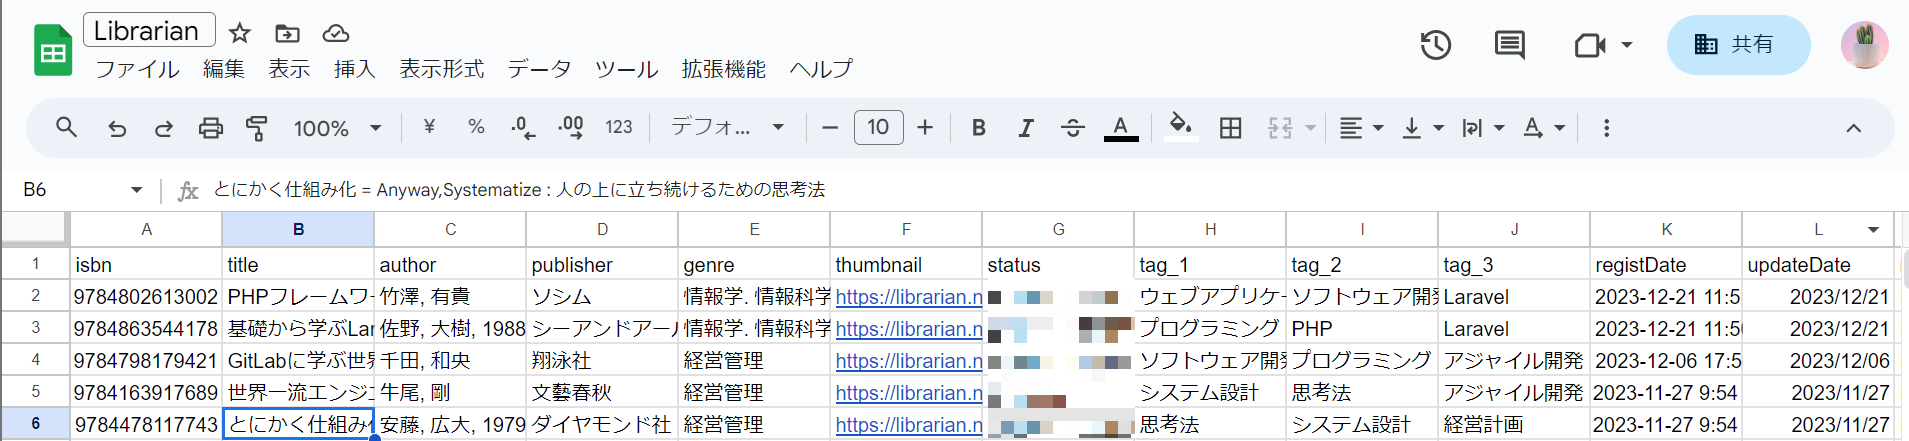Click the font size input field
Viewport: 1909px width, 441px height.
[878, 128]
